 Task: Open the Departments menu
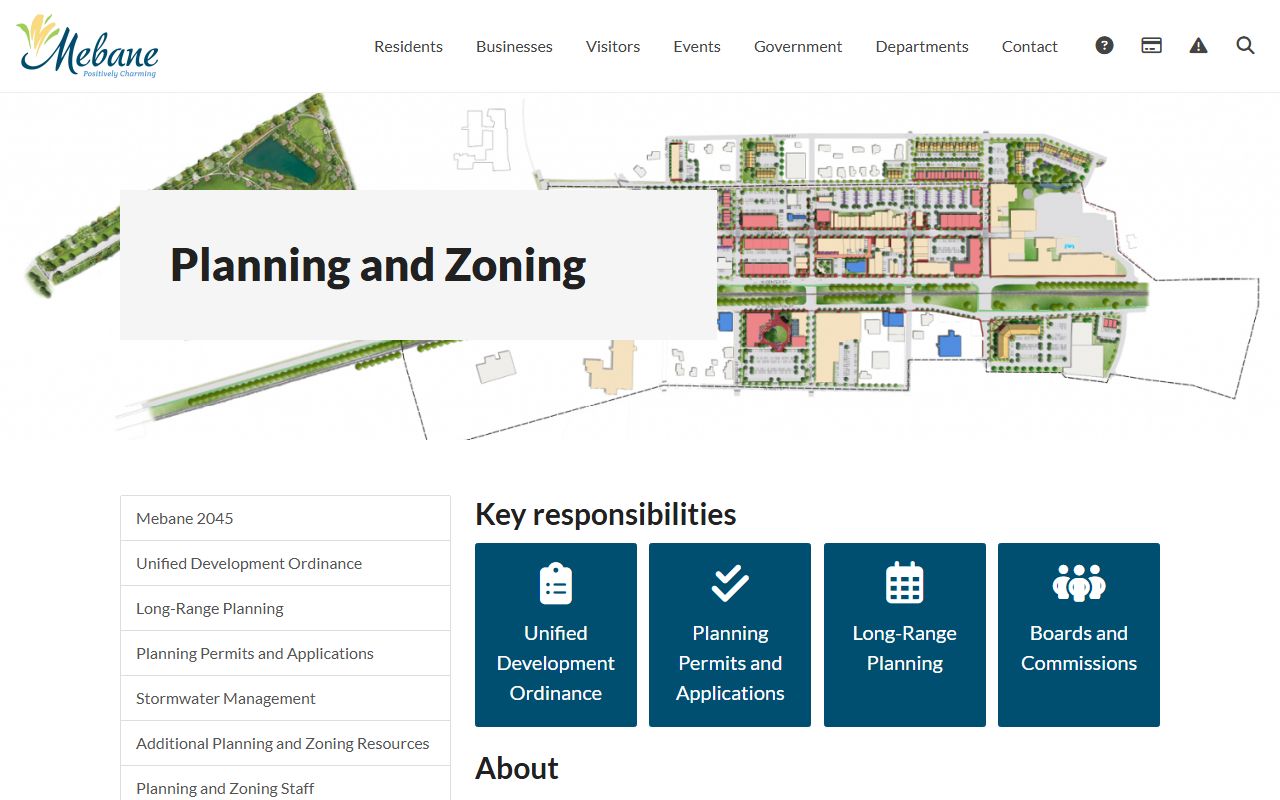[x=922, y=46]
